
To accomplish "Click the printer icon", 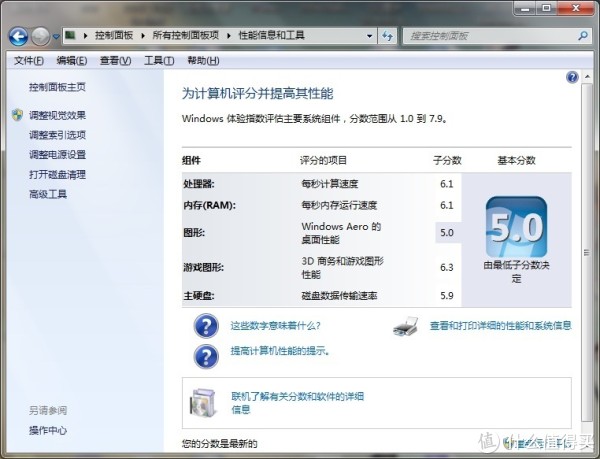I will coord(406,326).
